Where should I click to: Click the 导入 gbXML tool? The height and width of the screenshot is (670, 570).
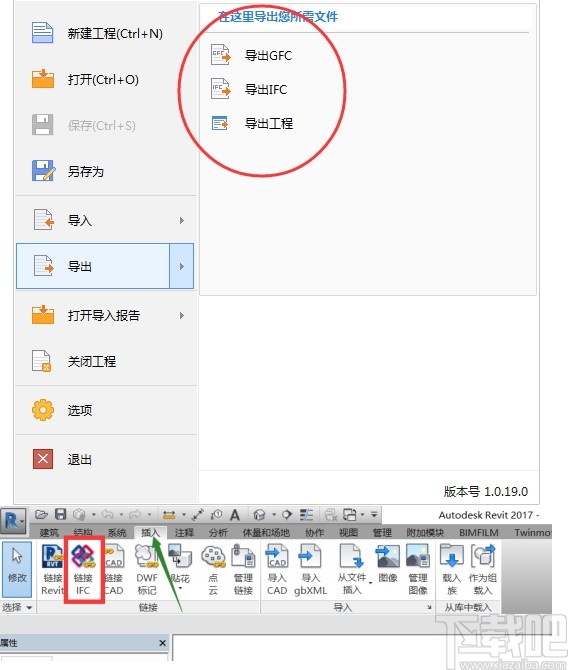[311, 570]
